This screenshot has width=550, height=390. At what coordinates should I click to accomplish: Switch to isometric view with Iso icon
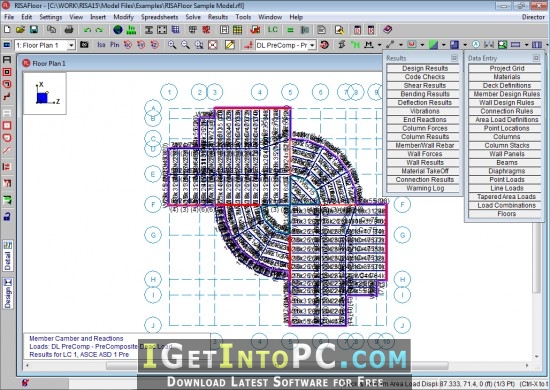click(x=101, y=45)
